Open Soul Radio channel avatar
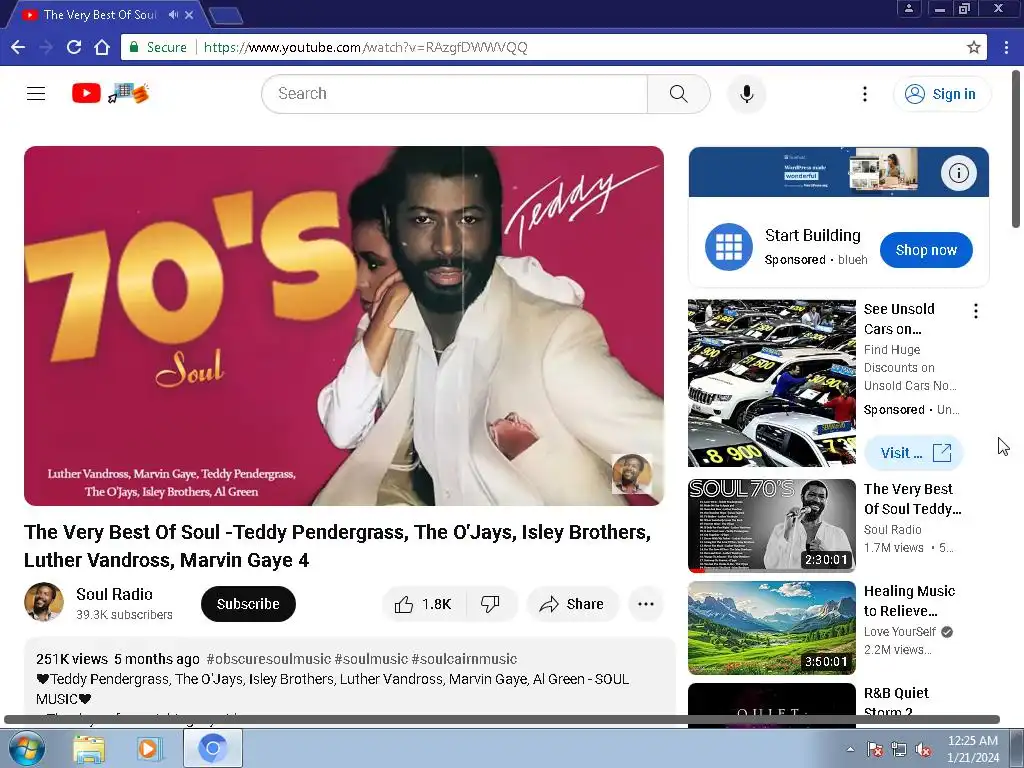 [44, 602]
